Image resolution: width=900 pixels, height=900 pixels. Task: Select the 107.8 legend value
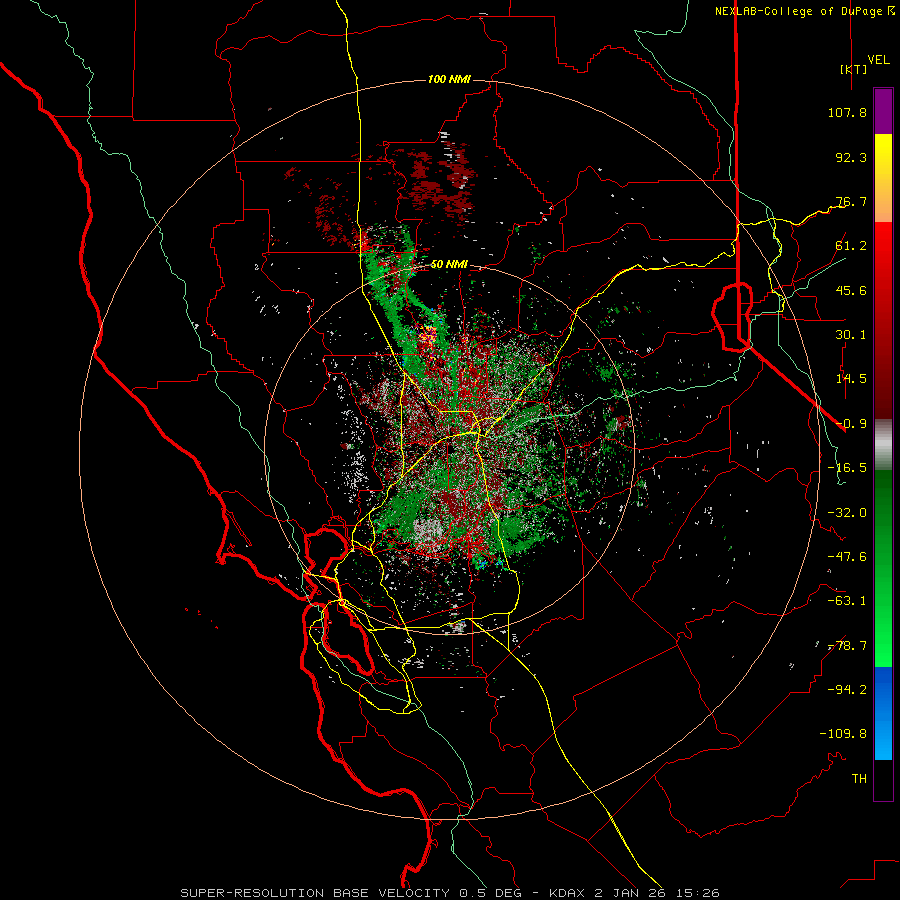click(x=847, y=112)
